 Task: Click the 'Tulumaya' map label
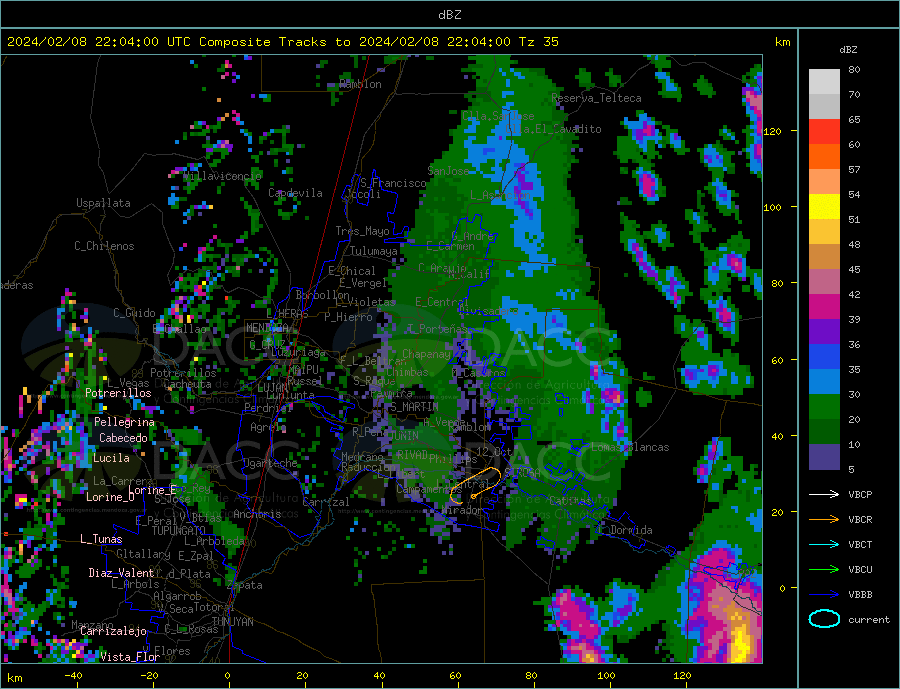tap(373, 251)
